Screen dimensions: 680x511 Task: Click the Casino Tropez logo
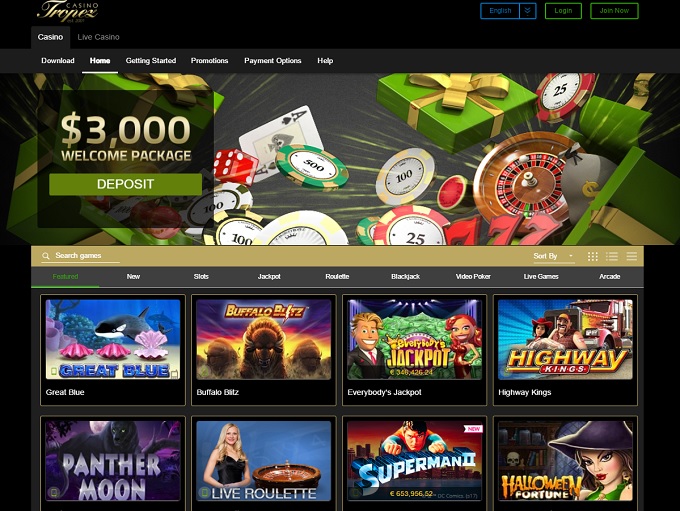[68, 11]
